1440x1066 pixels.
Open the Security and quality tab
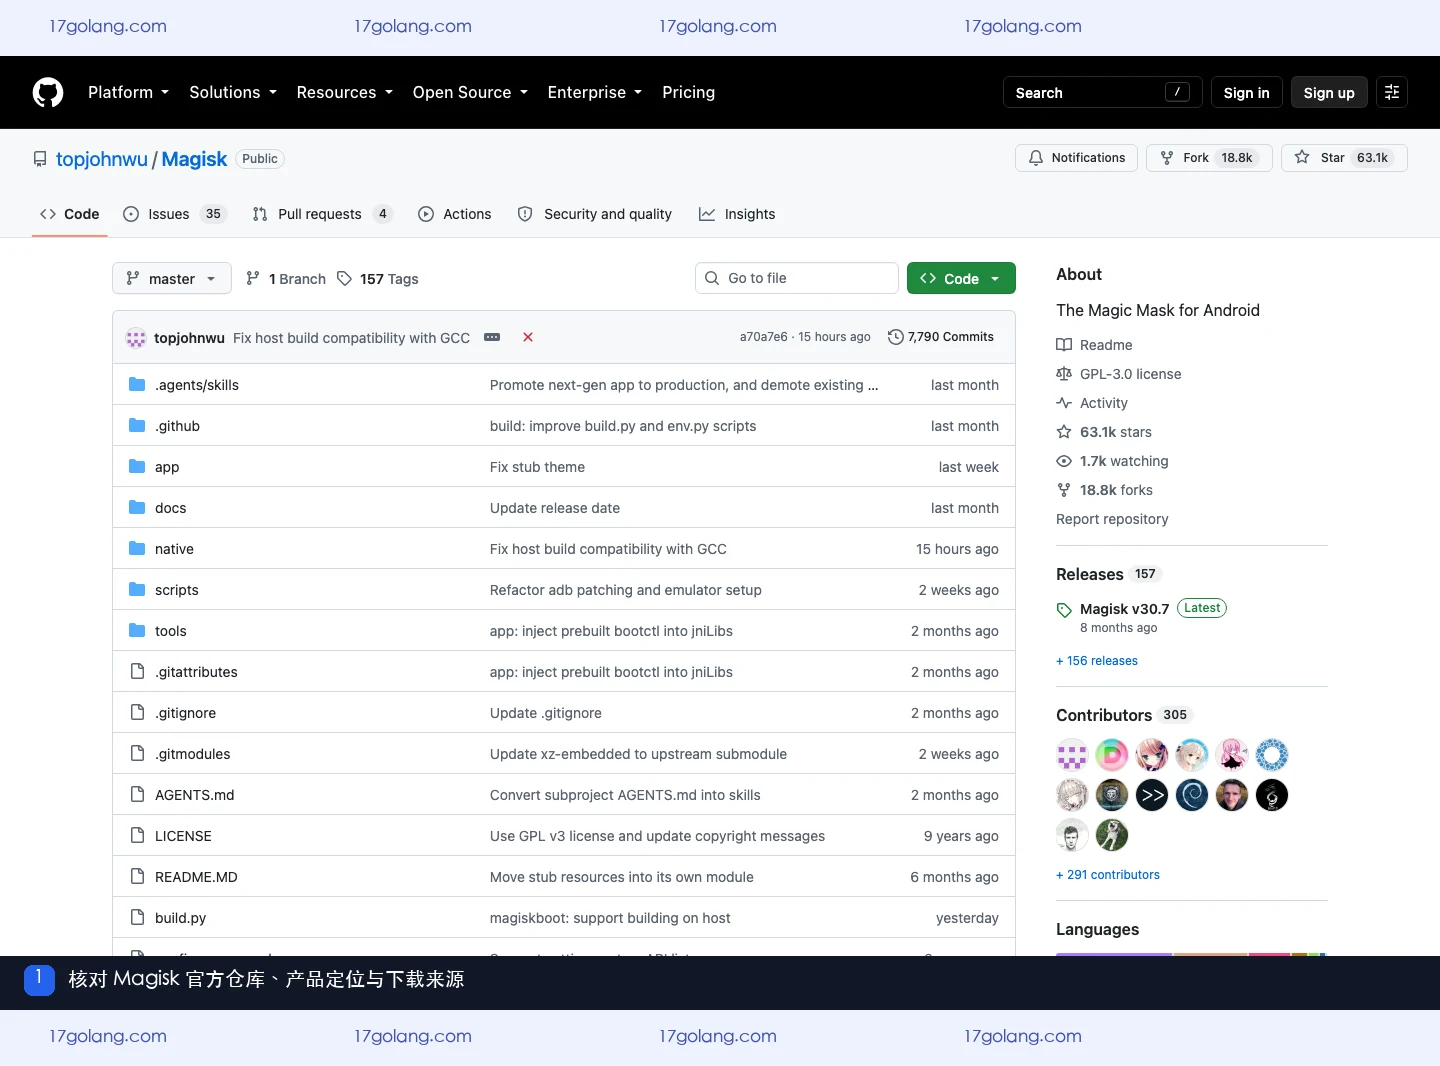[x=595, y=214]
